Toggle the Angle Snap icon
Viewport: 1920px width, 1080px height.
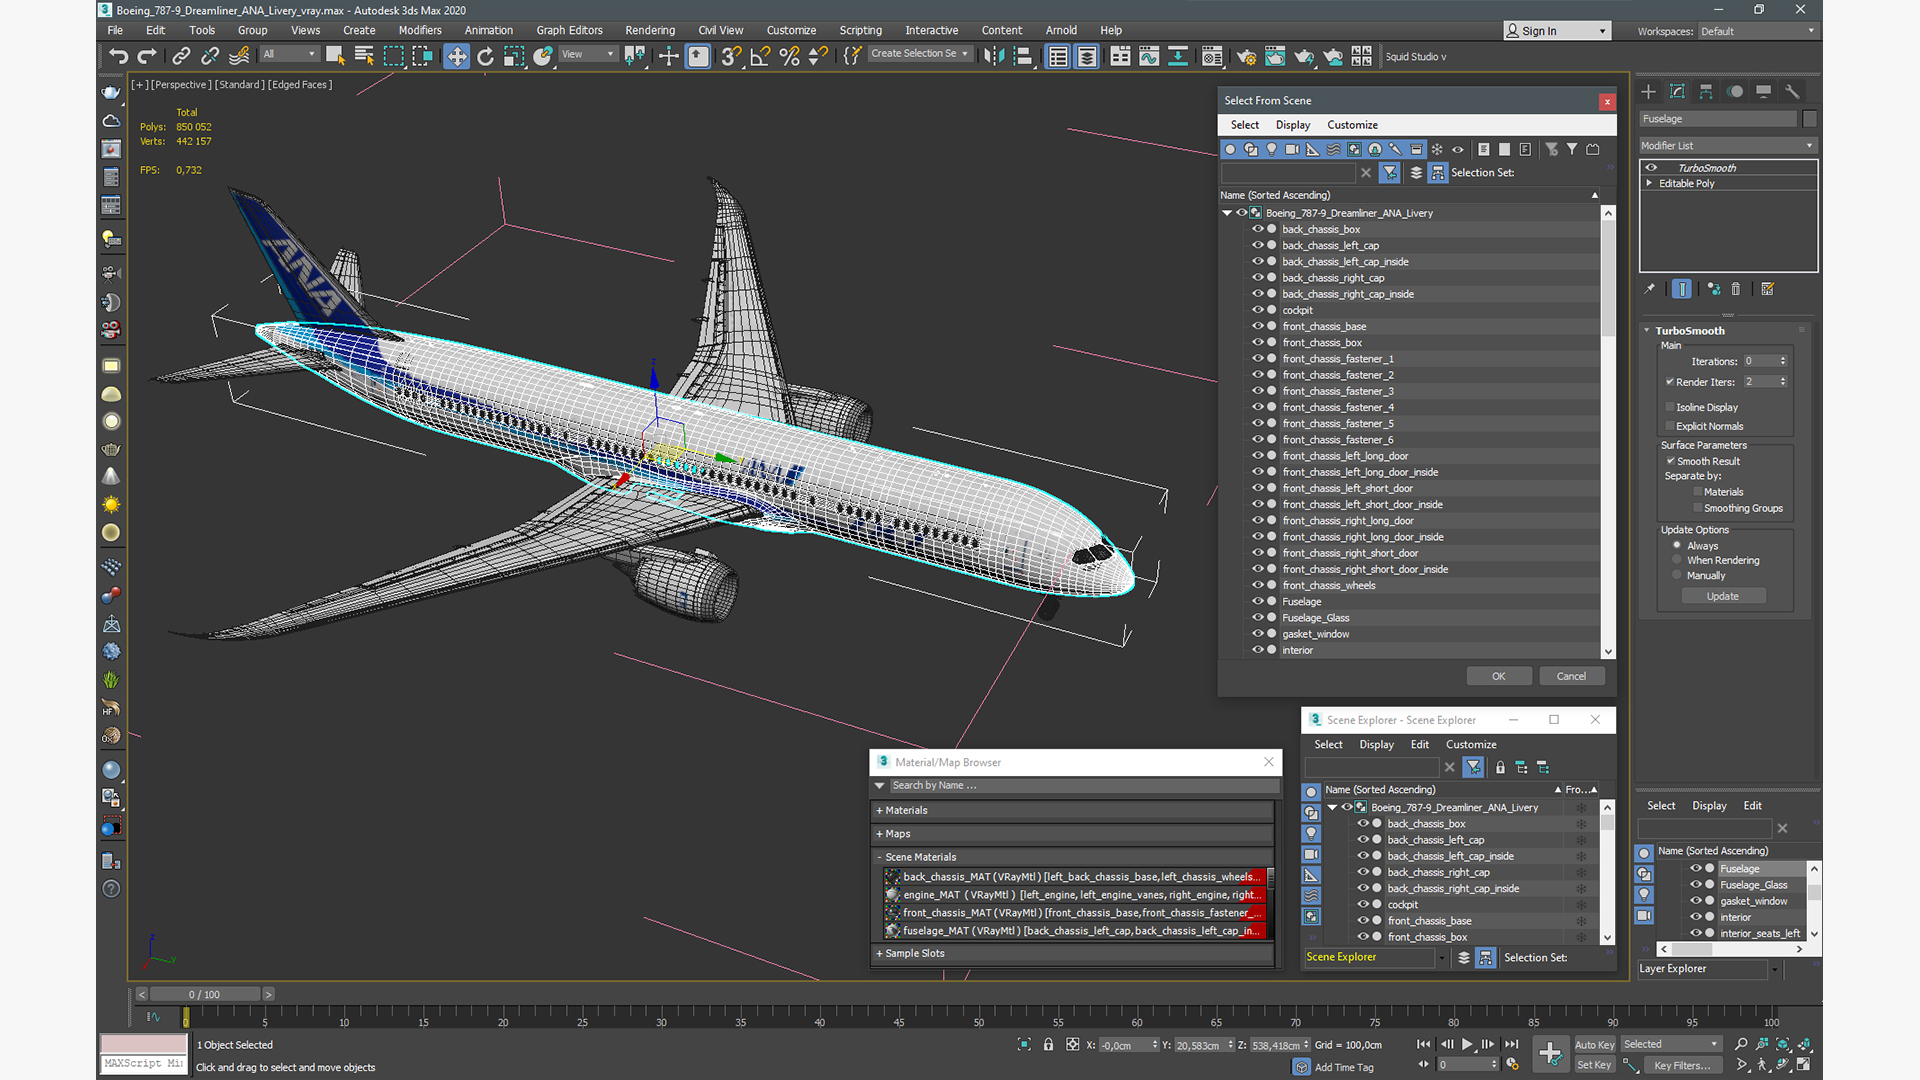(x=760, y=56)
